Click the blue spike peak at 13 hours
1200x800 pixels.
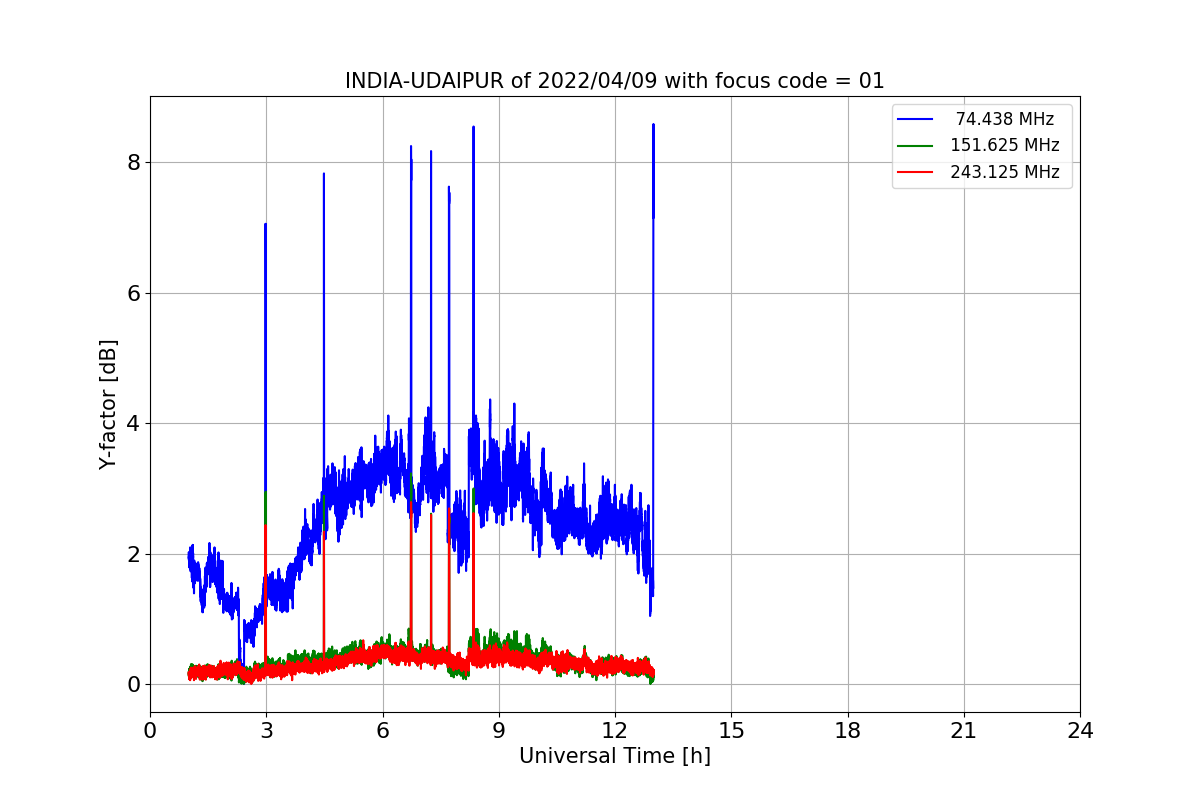point(653,125)
